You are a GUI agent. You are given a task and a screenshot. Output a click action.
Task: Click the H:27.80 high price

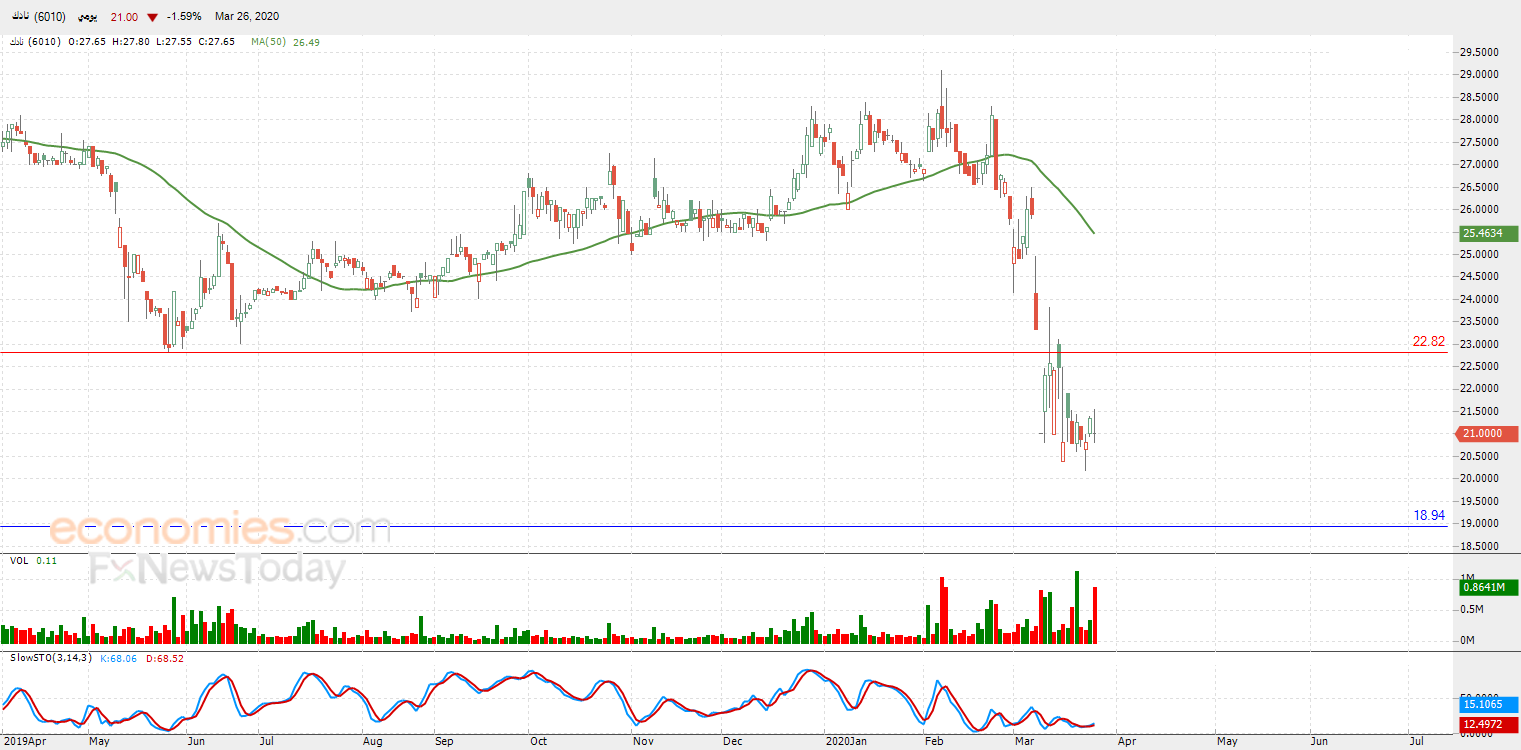click(x=130, y=42)
